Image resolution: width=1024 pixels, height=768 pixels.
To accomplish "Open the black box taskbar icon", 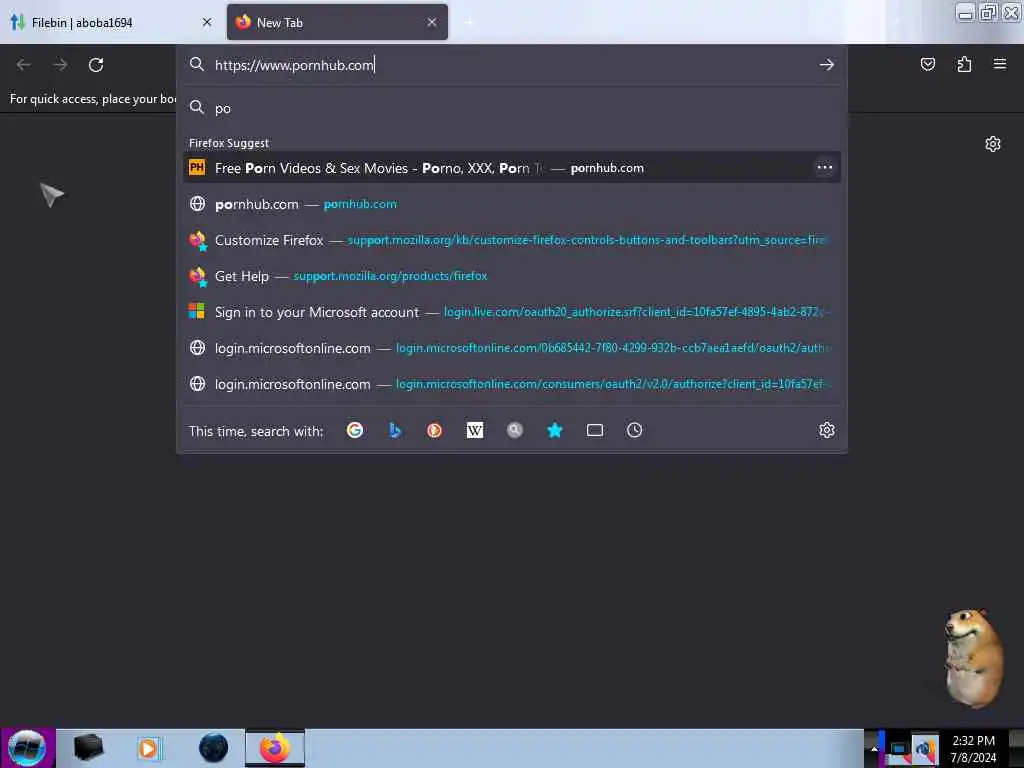I will point(88,748).
